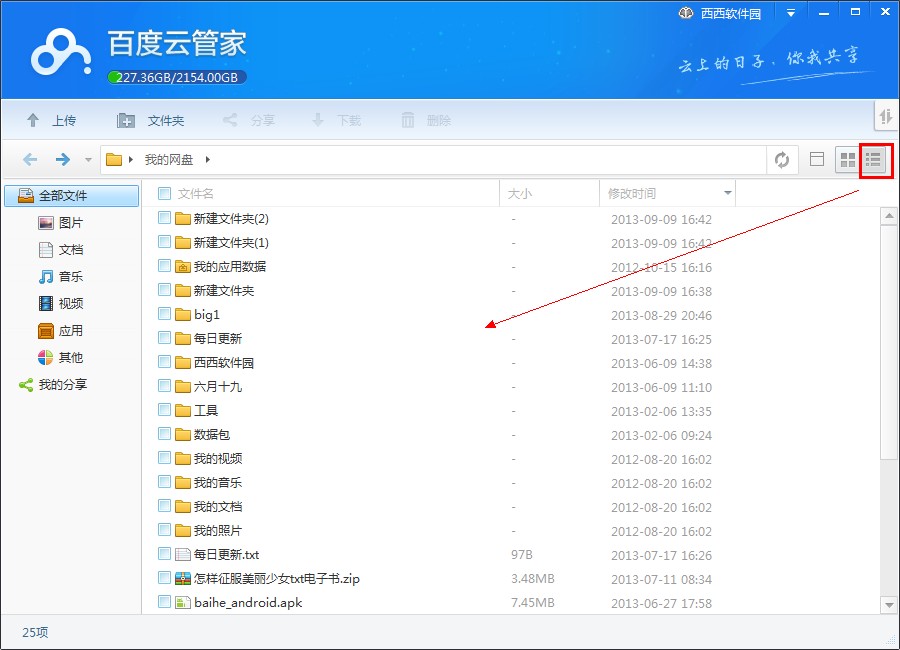The height and width of the screenshot is (650, 900).
Task: Select 我的分享 in the sidebar
Action: tap(62, 384)
